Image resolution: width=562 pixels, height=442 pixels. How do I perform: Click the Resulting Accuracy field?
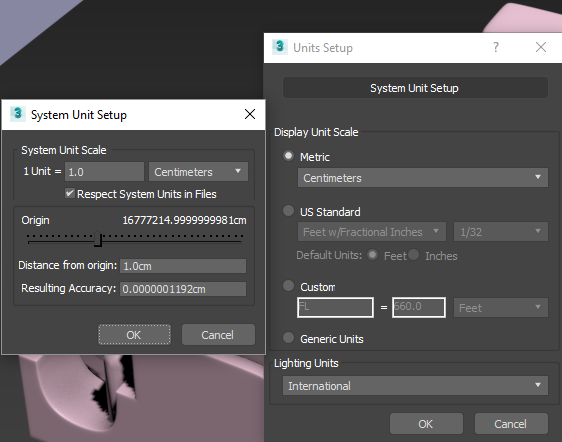183,289
